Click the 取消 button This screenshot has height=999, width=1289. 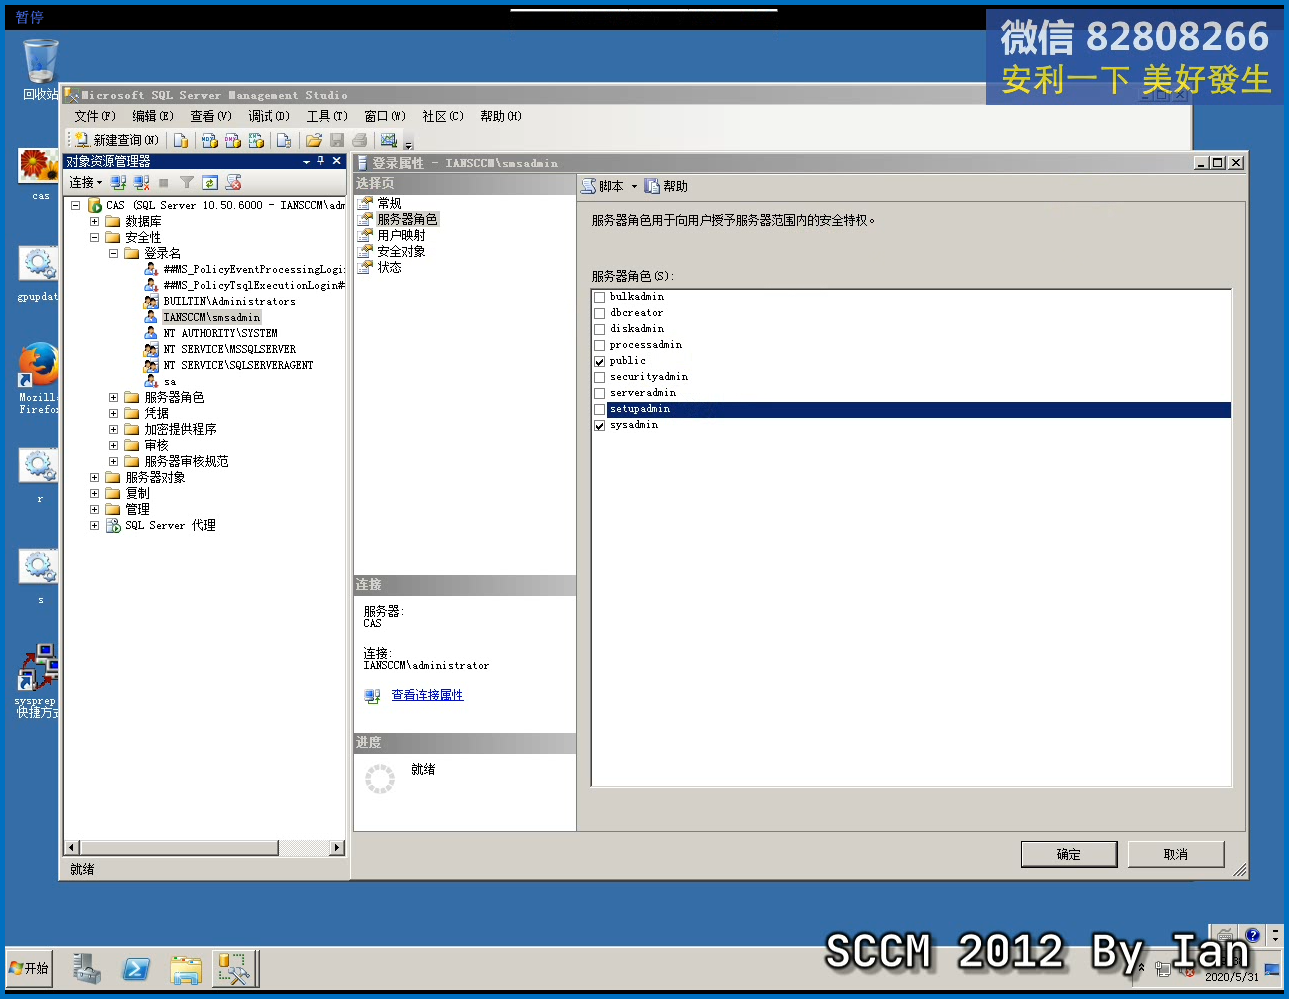(1176, 854)
